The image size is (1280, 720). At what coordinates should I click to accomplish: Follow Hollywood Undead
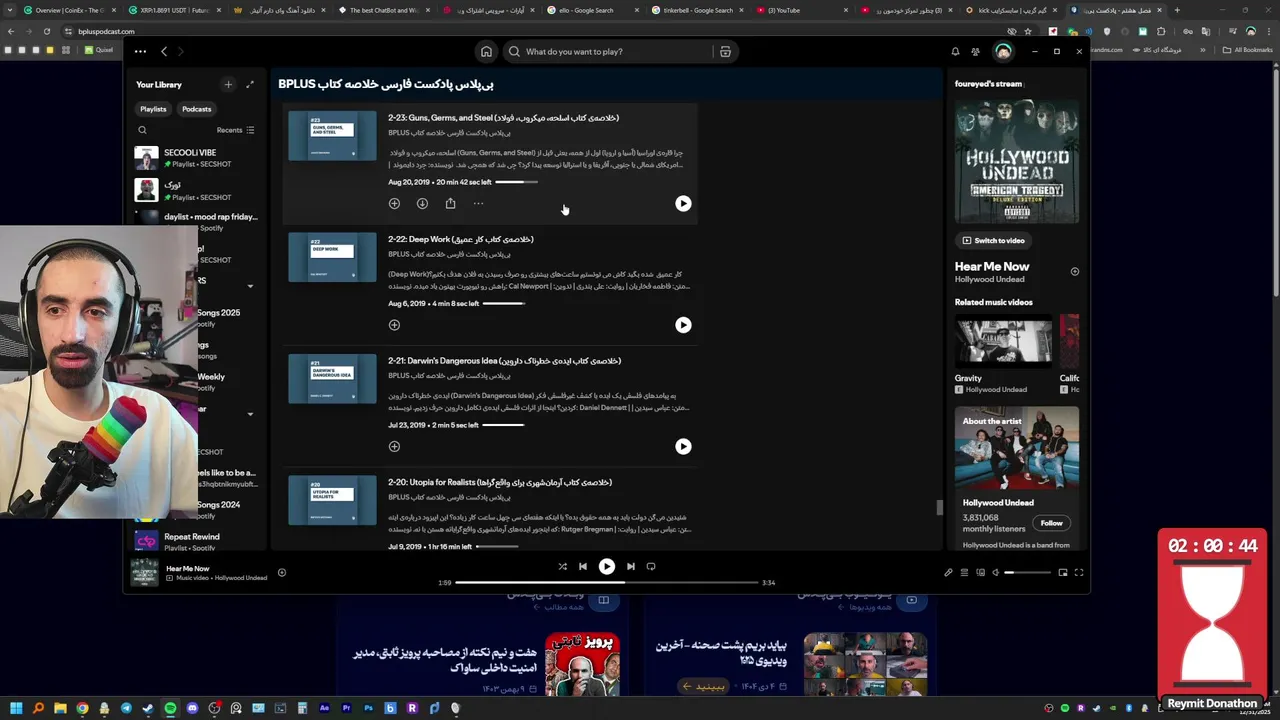click(1051, 523)
